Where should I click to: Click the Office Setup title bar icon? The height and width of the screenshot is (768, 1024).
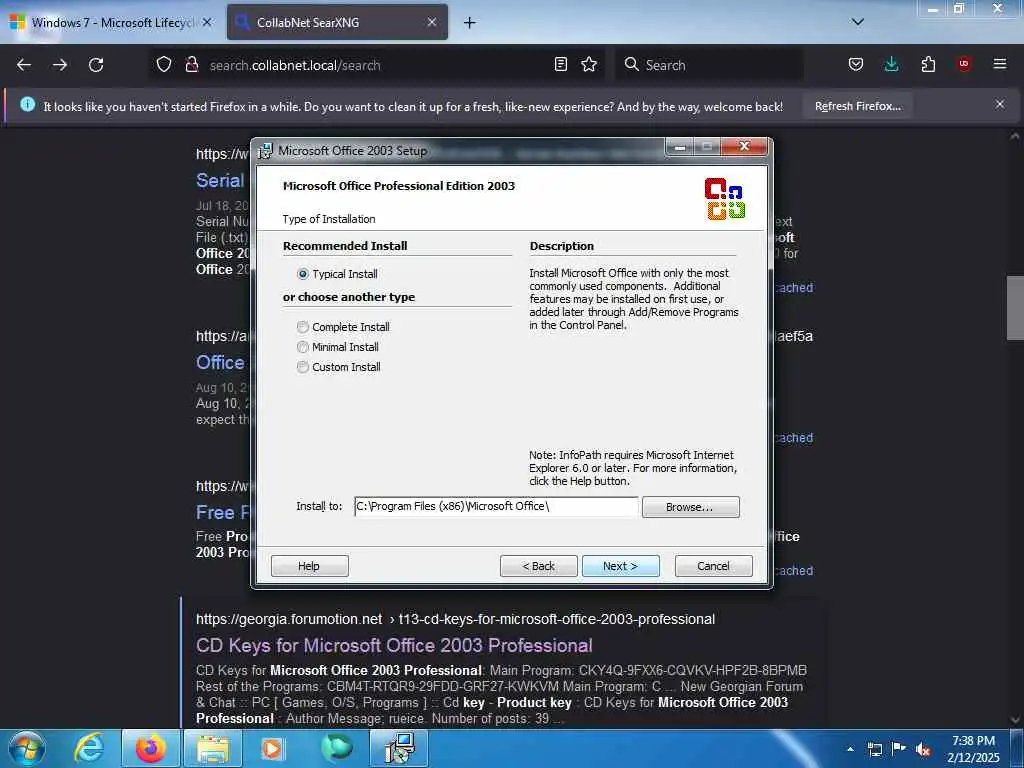(264, 151)
